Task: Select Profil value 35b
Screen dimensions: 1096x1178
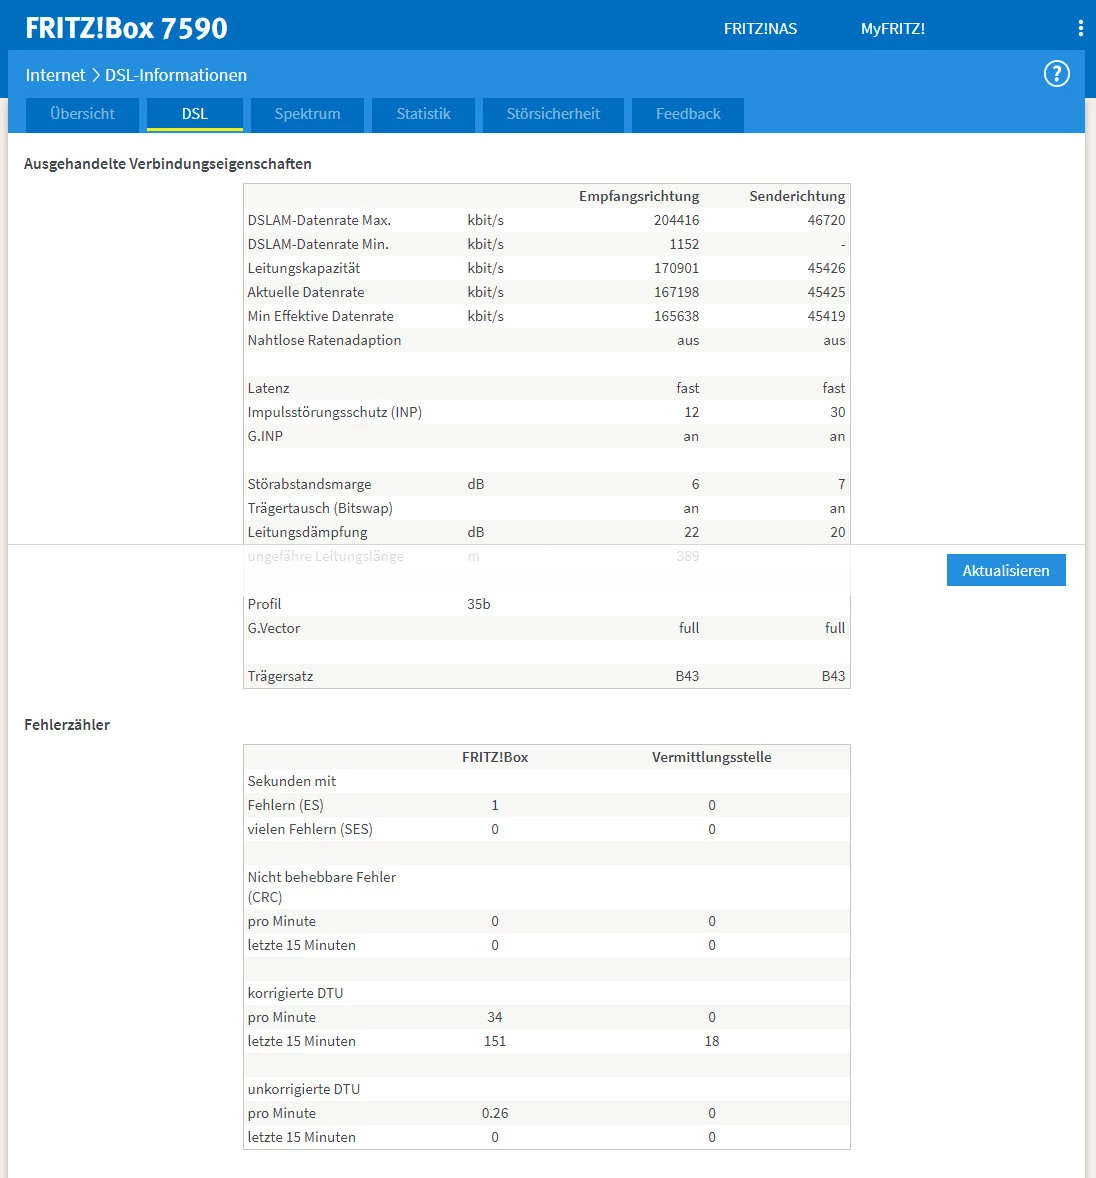Action: 479,604
